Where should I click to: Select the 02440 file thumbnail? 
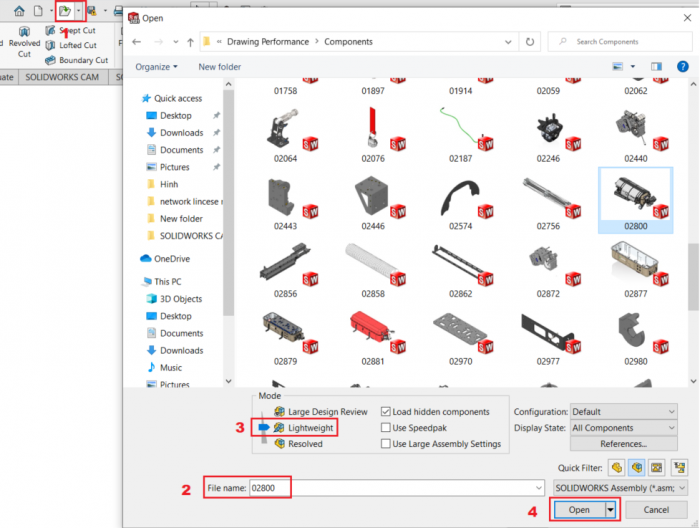(x=635, y=135)
